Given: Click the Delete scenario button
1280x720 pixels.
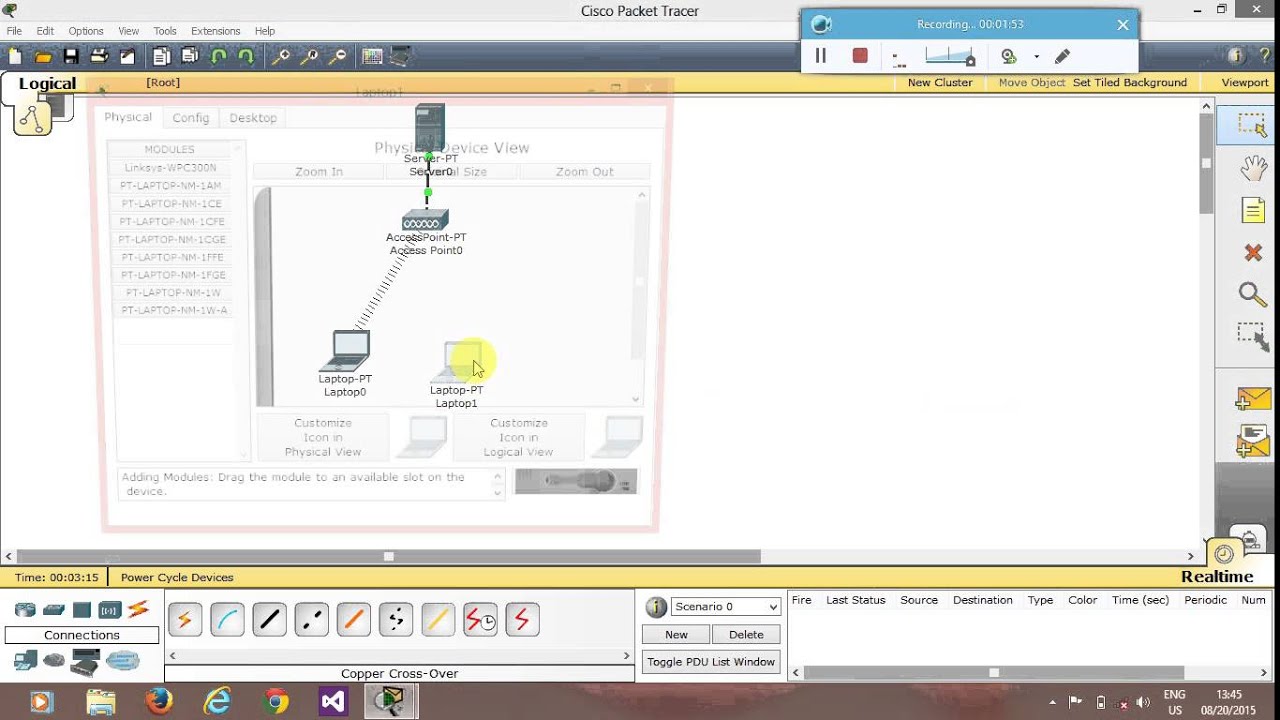Looking at the screenshot, I should [x=746, y=634].
